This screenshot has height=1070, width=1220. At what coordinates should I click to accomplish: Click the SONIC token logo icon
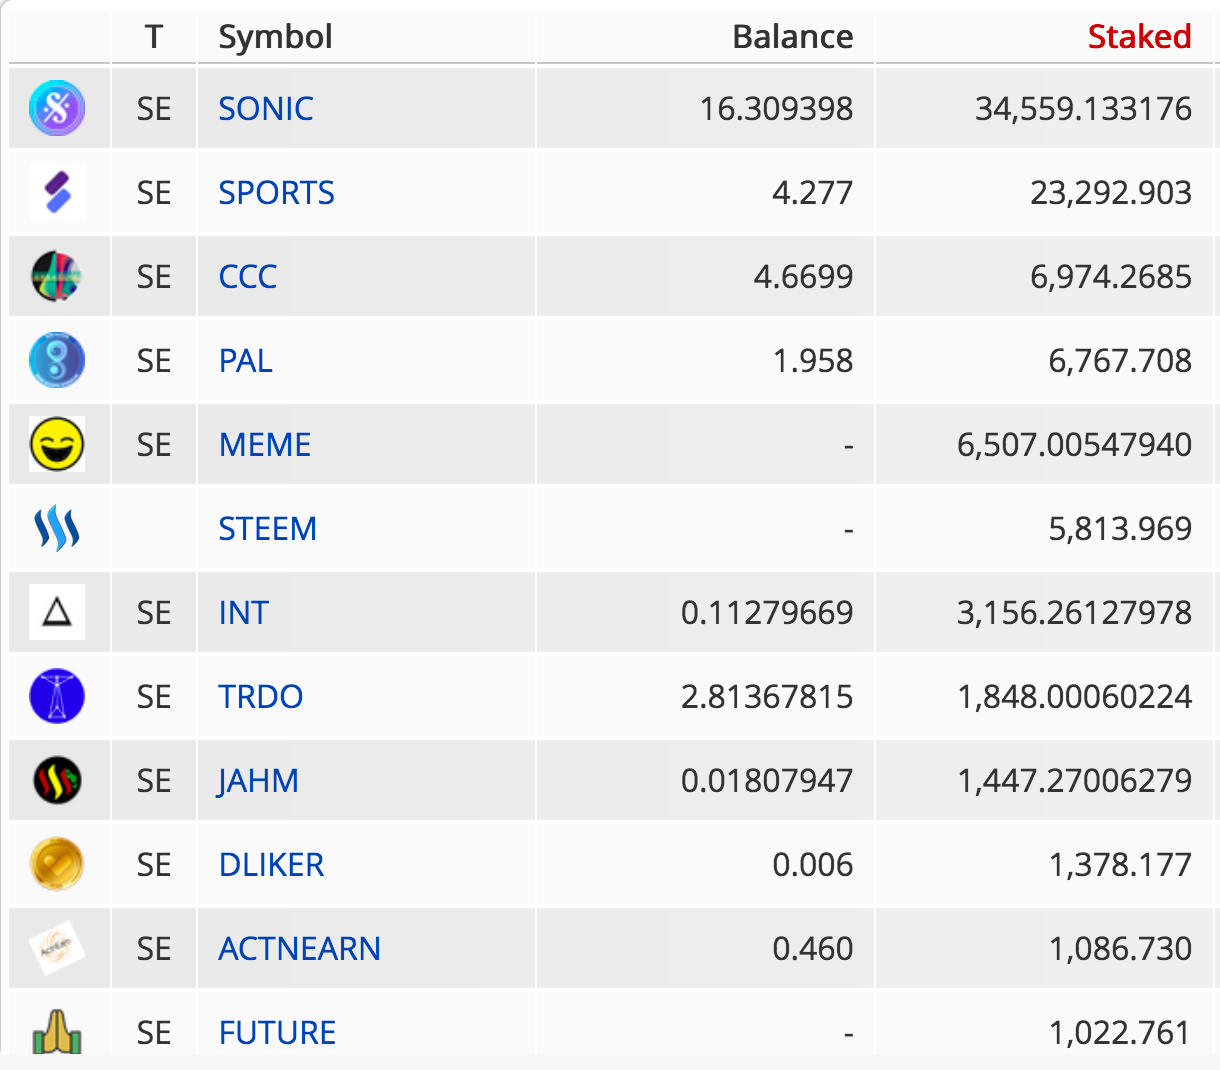(x=57, y=108)
